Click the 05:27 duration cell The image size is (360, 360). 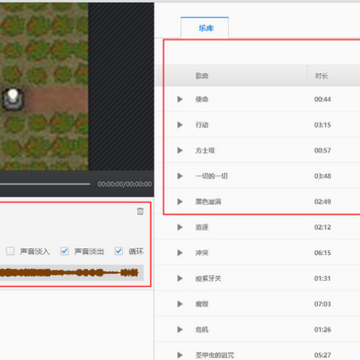coord(322,355)
